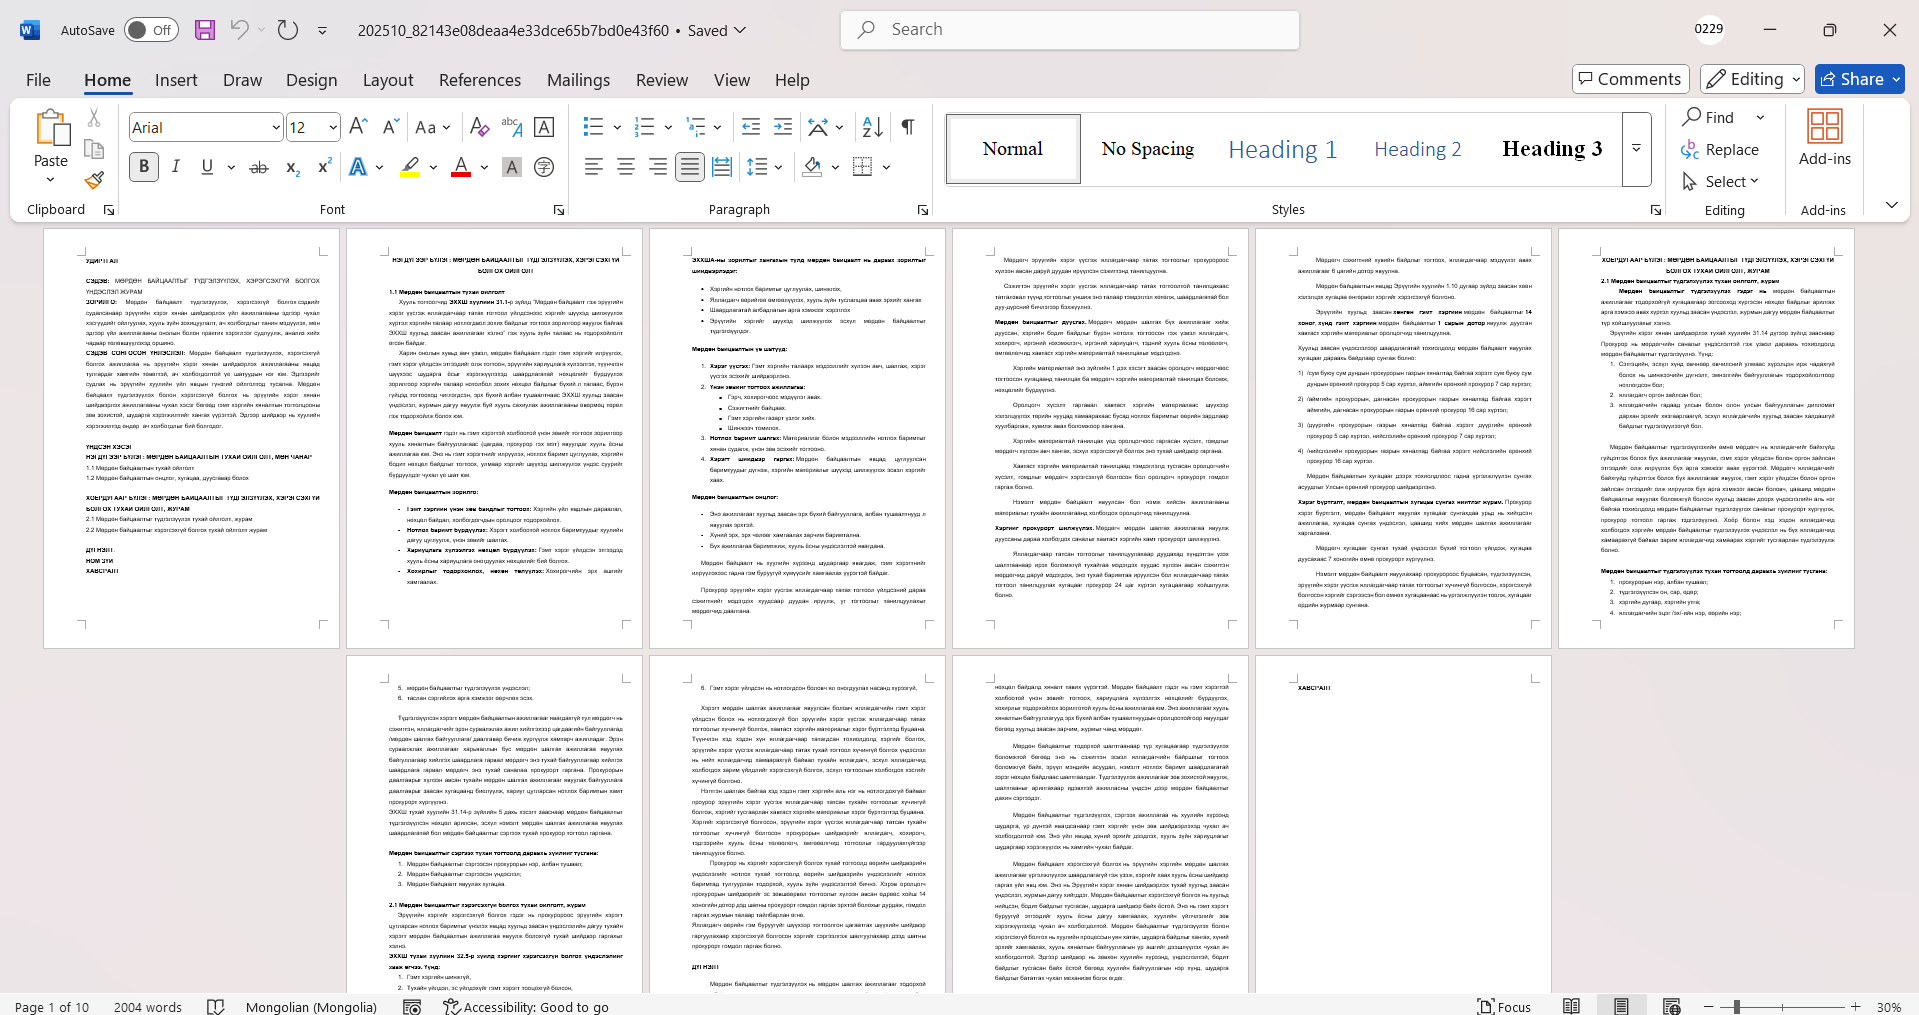
Task: Toggle AutoSave switch
Action: (151, 30)
